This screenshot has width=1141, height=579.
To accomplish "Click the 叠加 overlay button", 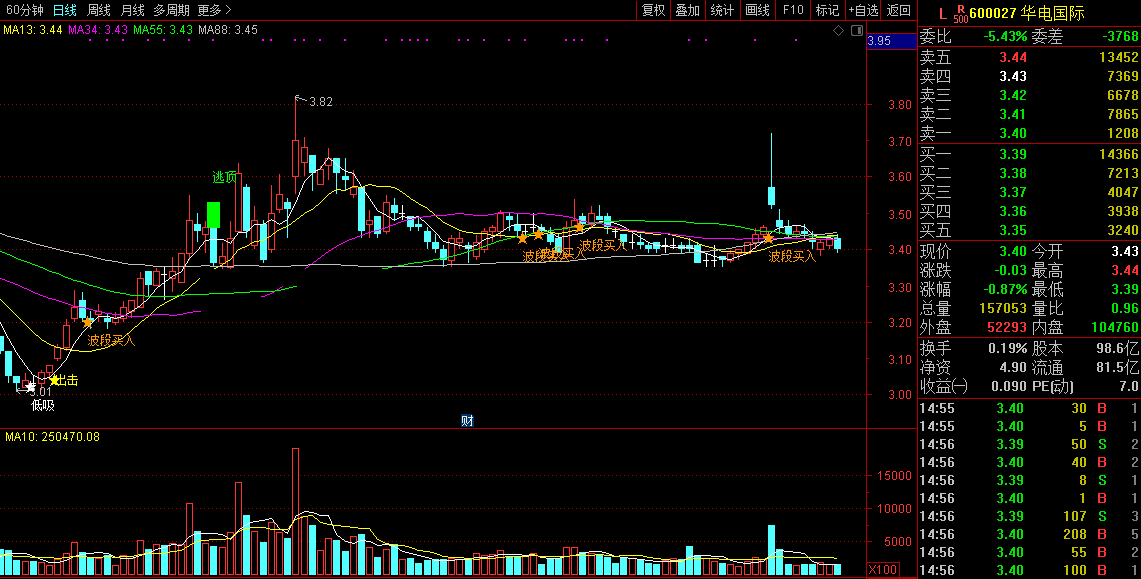I will 688,10.
